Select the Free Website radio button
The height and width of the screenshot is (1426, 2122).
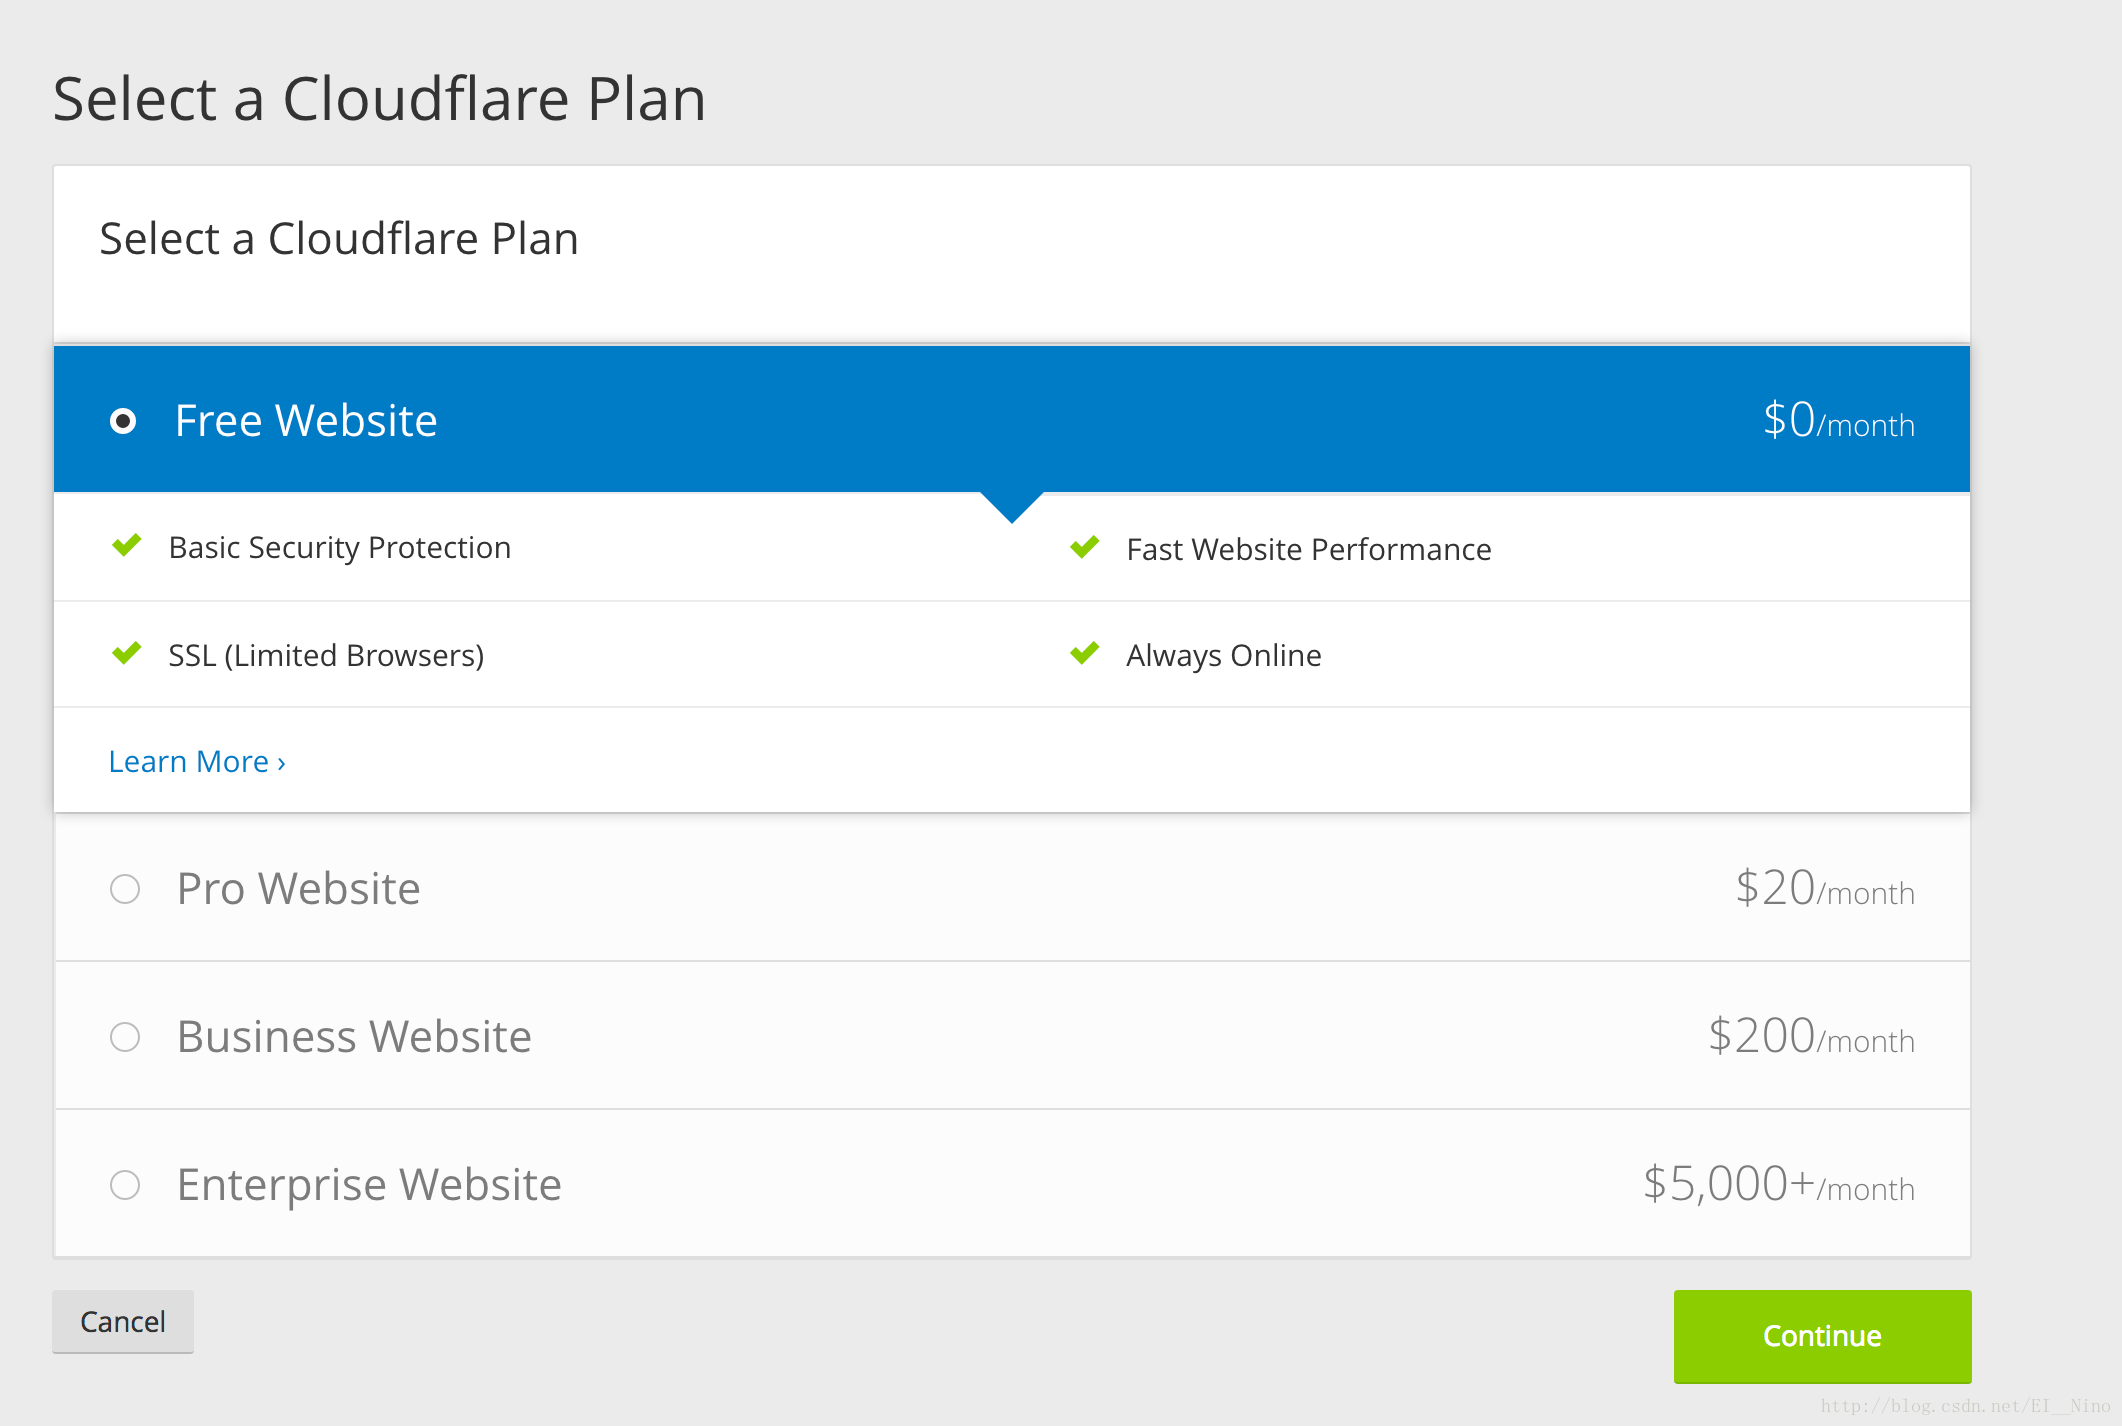click(123, 421)
